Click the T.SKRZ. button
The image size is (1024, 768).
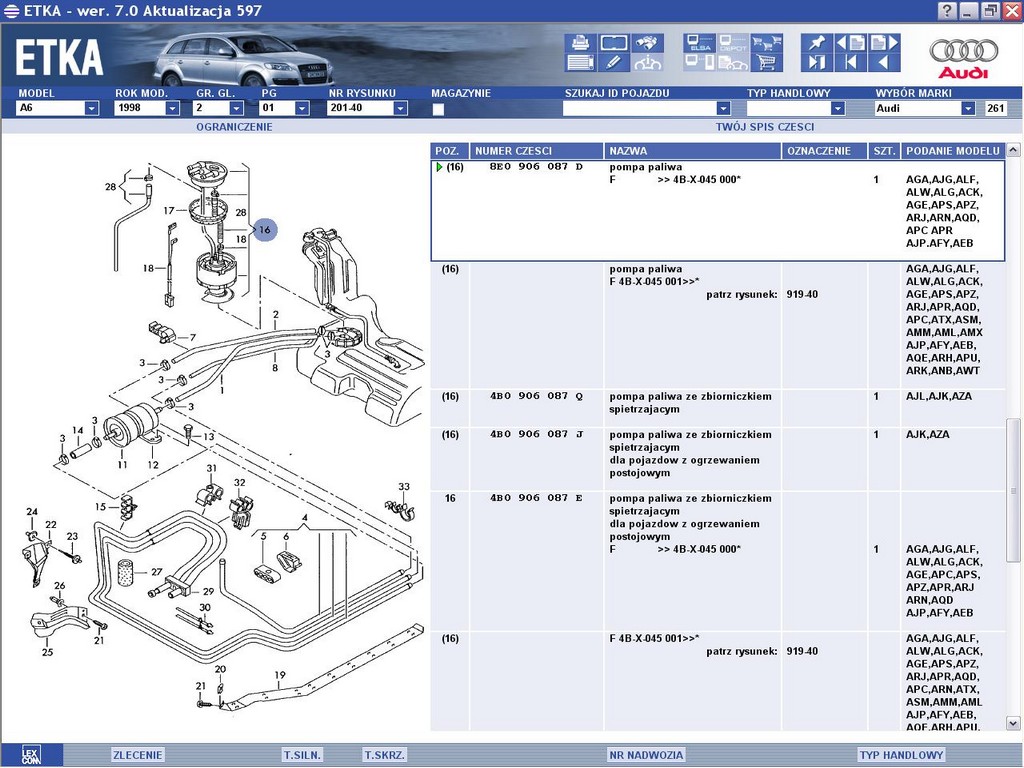pos(385,755)
